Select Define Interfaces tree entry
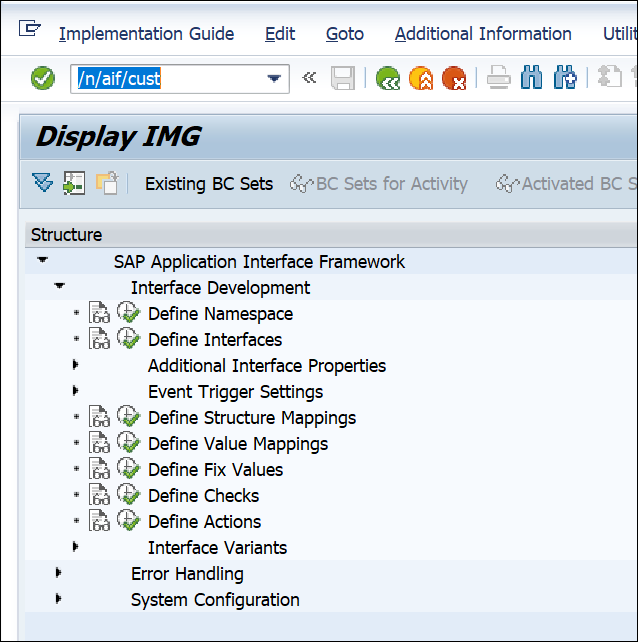Screen dimensions: 638x642 [215, 340]
